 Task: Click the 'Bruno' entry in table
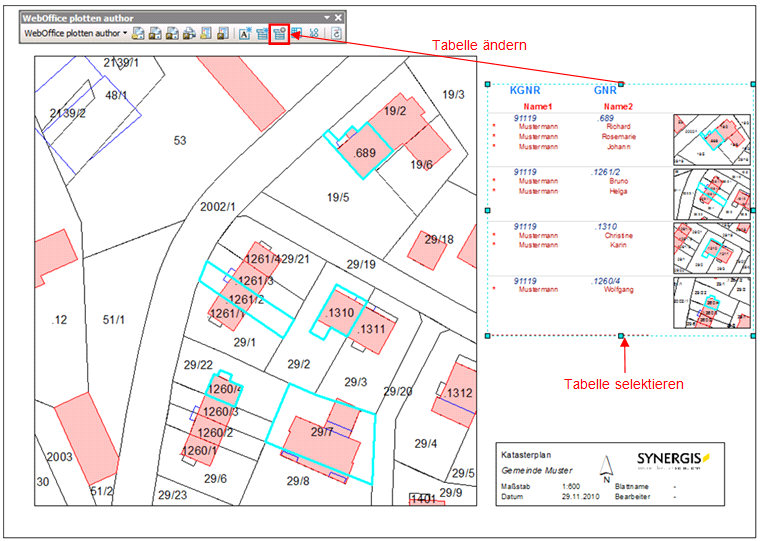618,181
